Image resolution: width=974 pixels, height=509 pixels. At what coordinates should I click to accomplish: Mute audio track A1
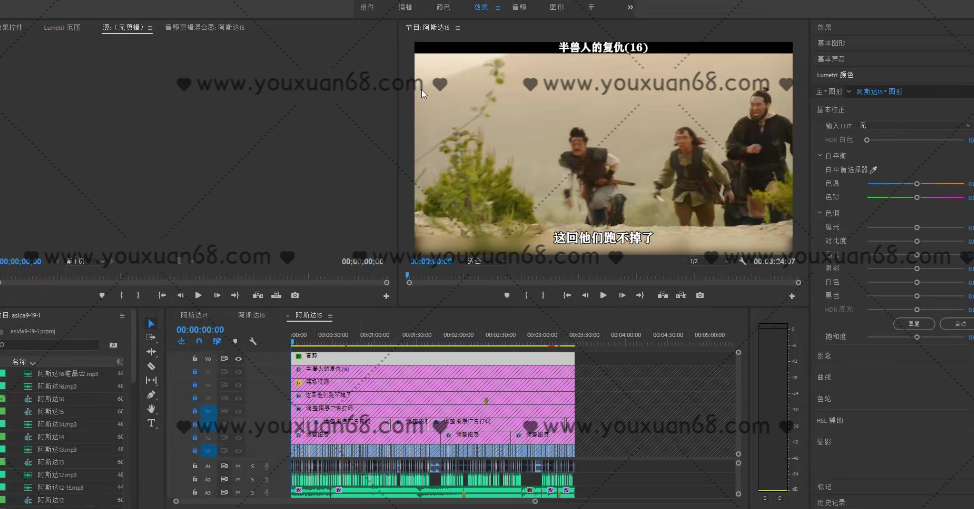pyautogui.click(x=239, y=466)
